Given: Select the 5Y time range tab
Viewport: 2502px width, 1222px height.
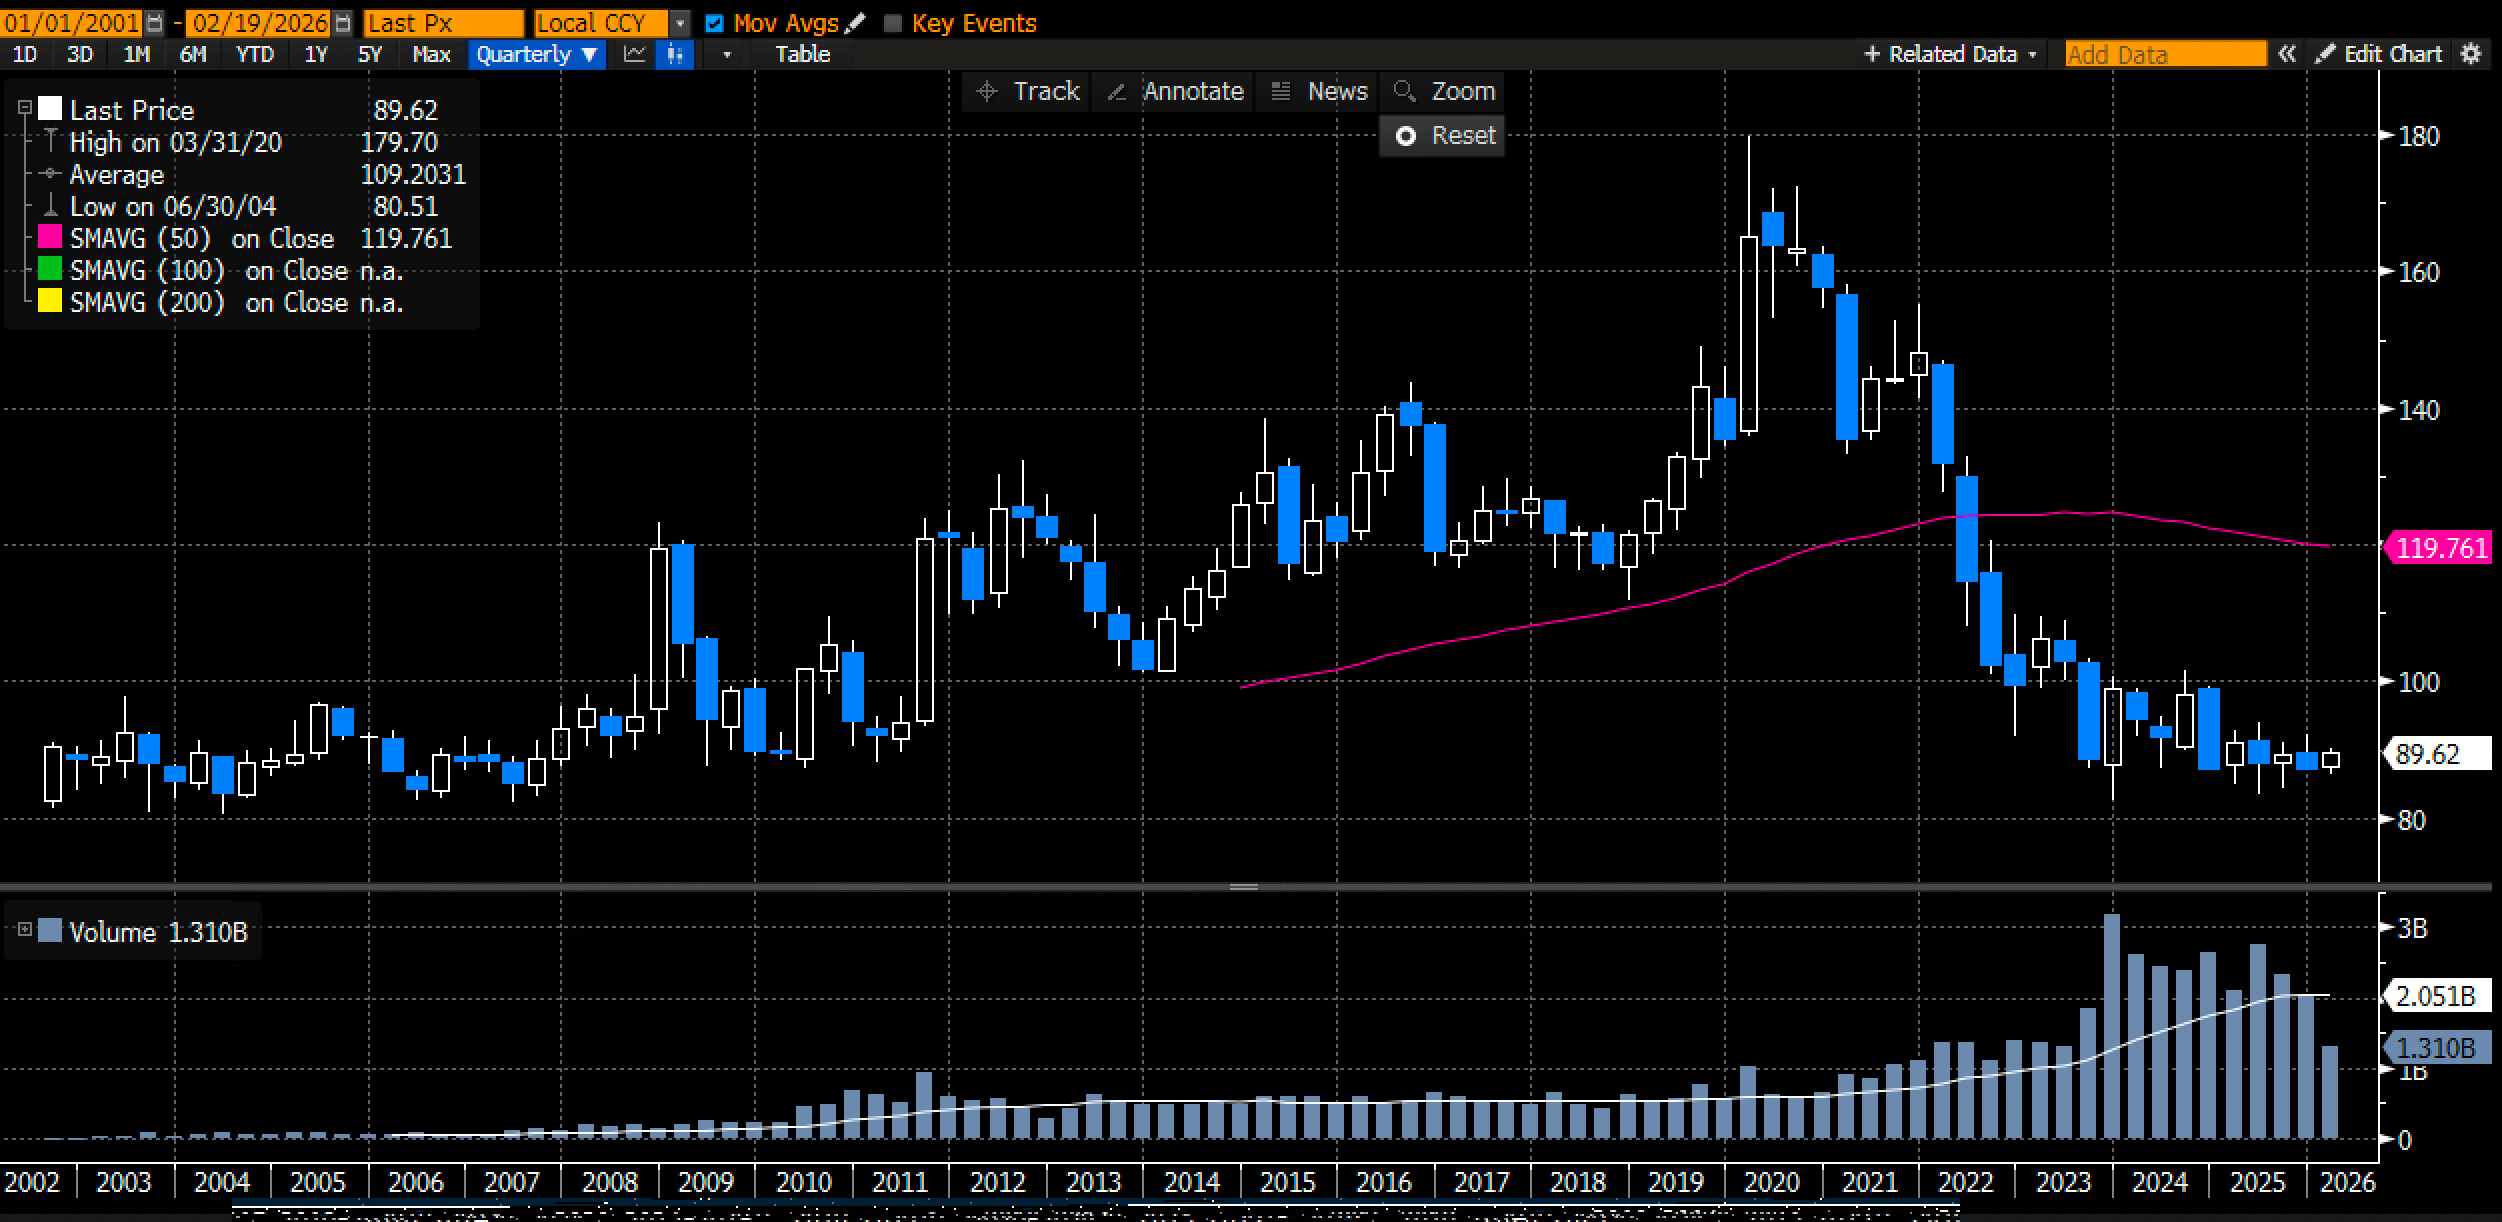Looking at the screenshot, I should pos(370,54).
